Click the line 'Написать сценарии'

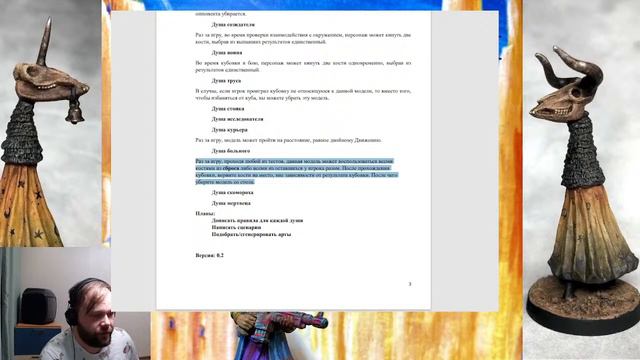click(x=236, y=227)
